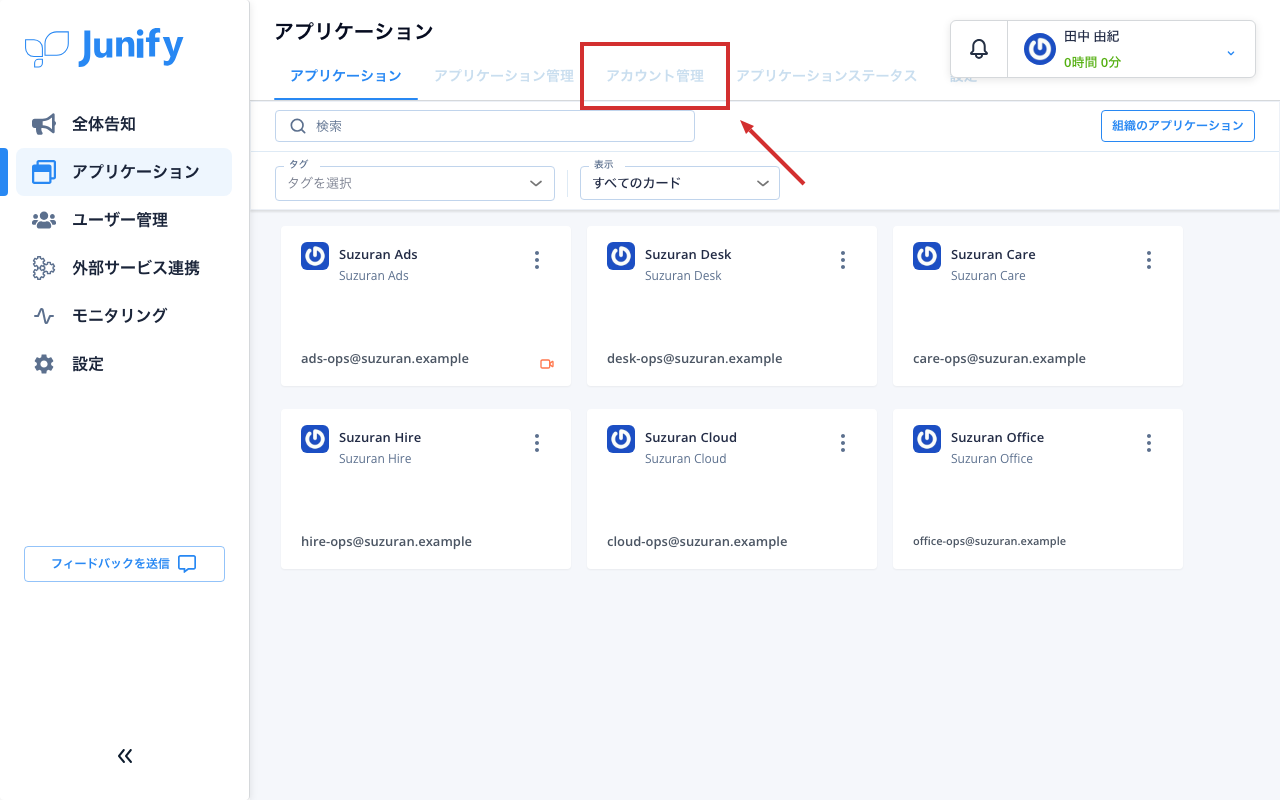
Task: Select ユーザー管理 in sidebar menu
Action: click(x=124, y=220)
